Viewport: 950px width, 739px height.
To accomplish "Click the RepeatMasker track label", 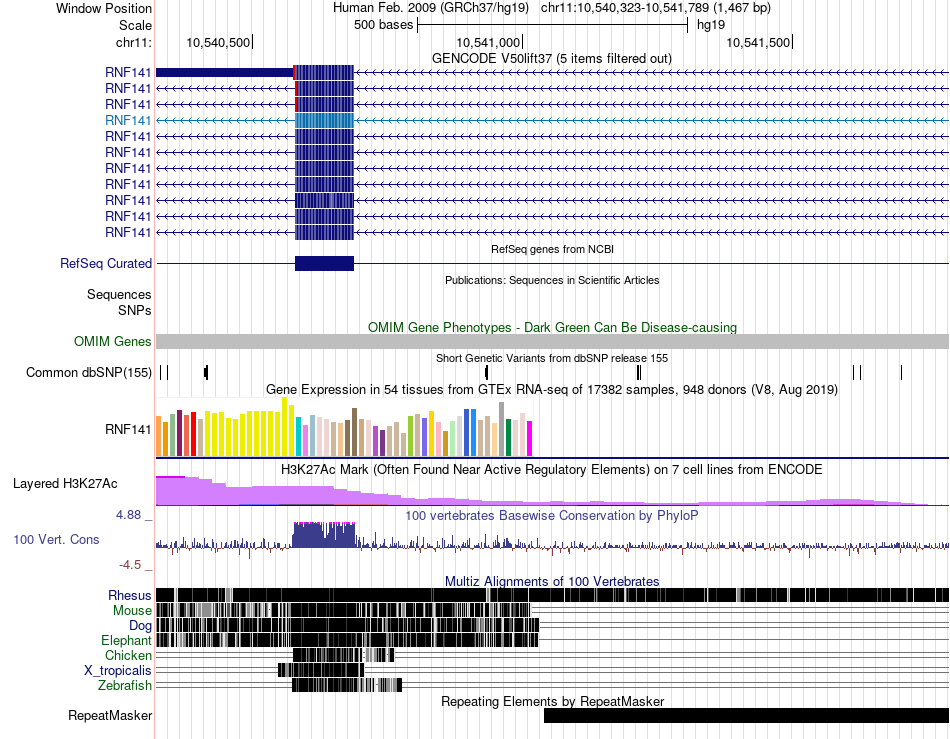I will click(110, 716).
